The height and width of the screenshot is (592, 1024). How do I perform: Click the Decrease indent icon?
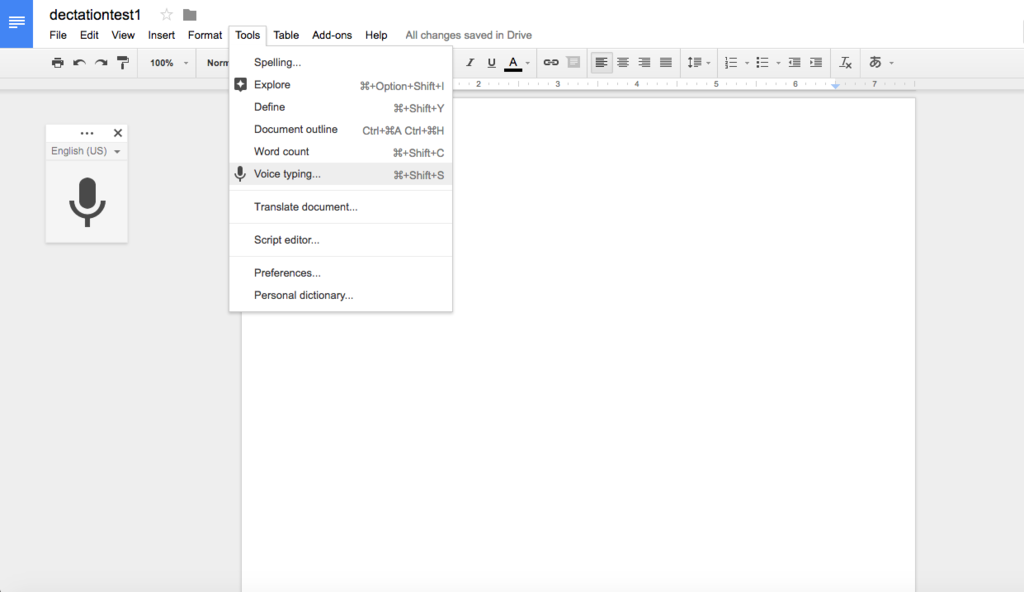point(794,63)
